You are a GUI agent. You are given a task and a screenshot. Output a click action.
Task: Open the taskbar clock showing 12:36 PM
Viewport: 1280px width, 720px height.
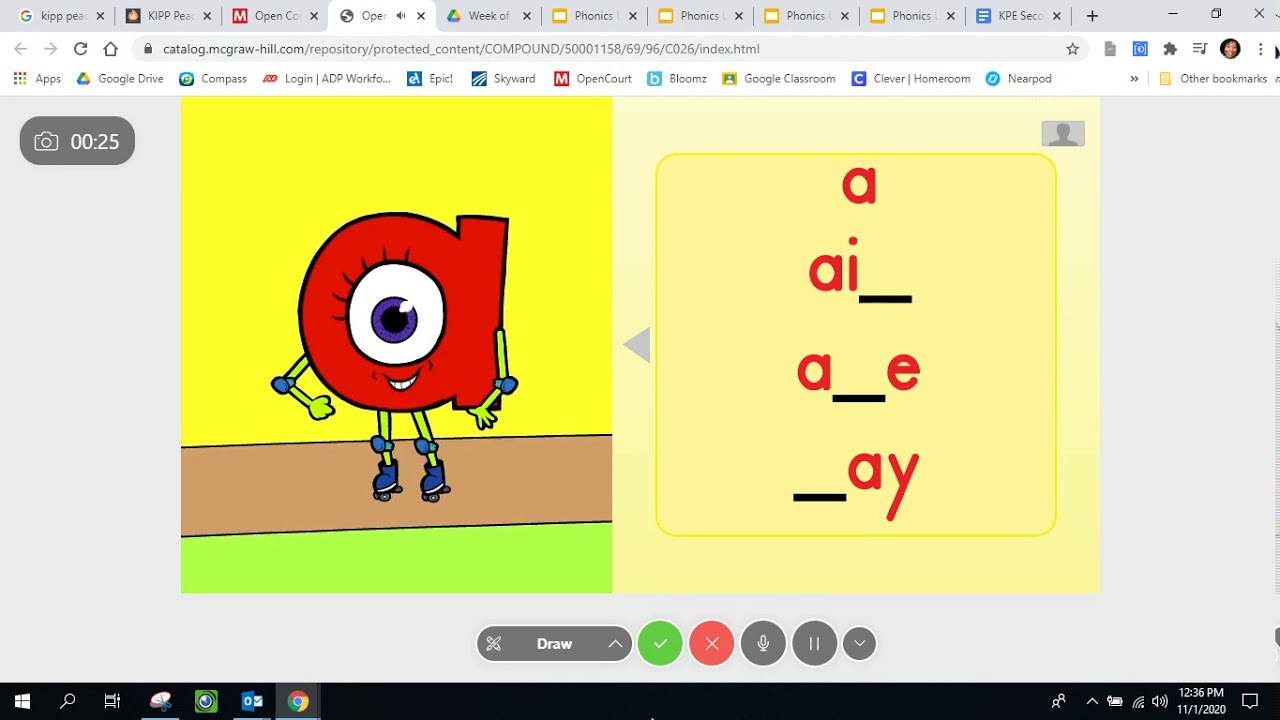point(1201,700)
